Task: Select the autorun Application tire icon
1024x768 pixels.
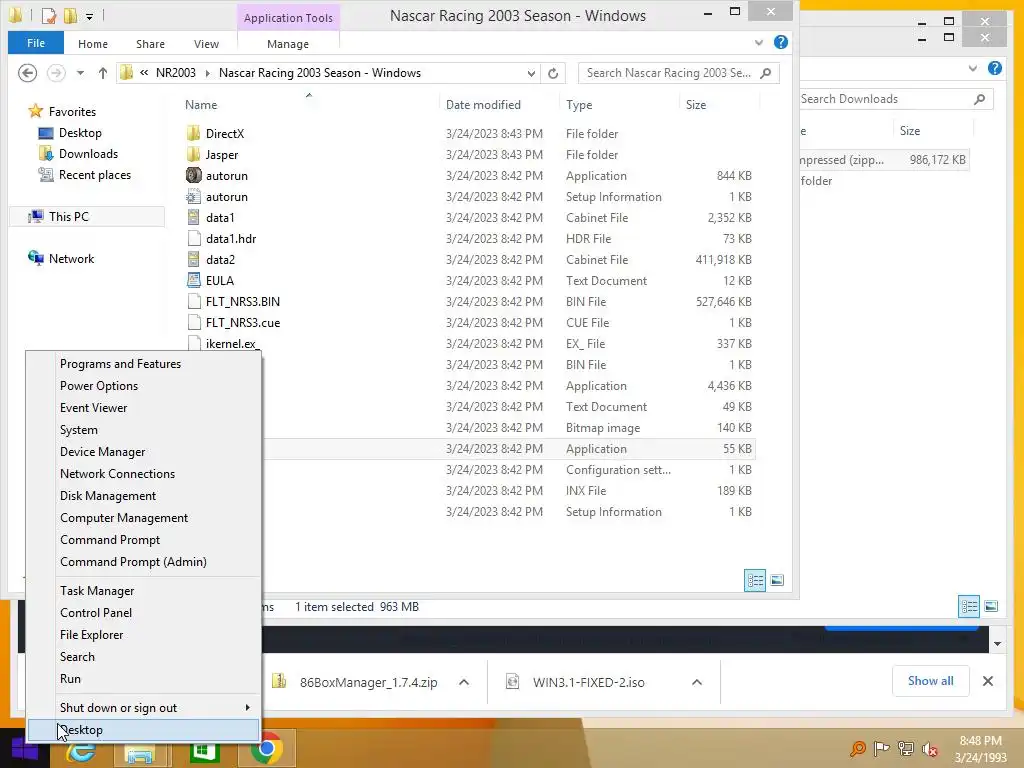Action: point(193,176)
